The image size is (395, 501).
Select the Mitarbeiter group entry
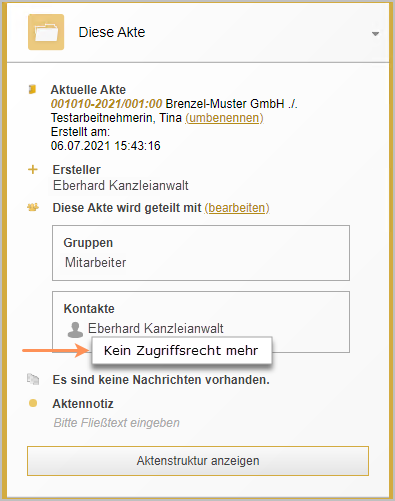pos(95,263)
